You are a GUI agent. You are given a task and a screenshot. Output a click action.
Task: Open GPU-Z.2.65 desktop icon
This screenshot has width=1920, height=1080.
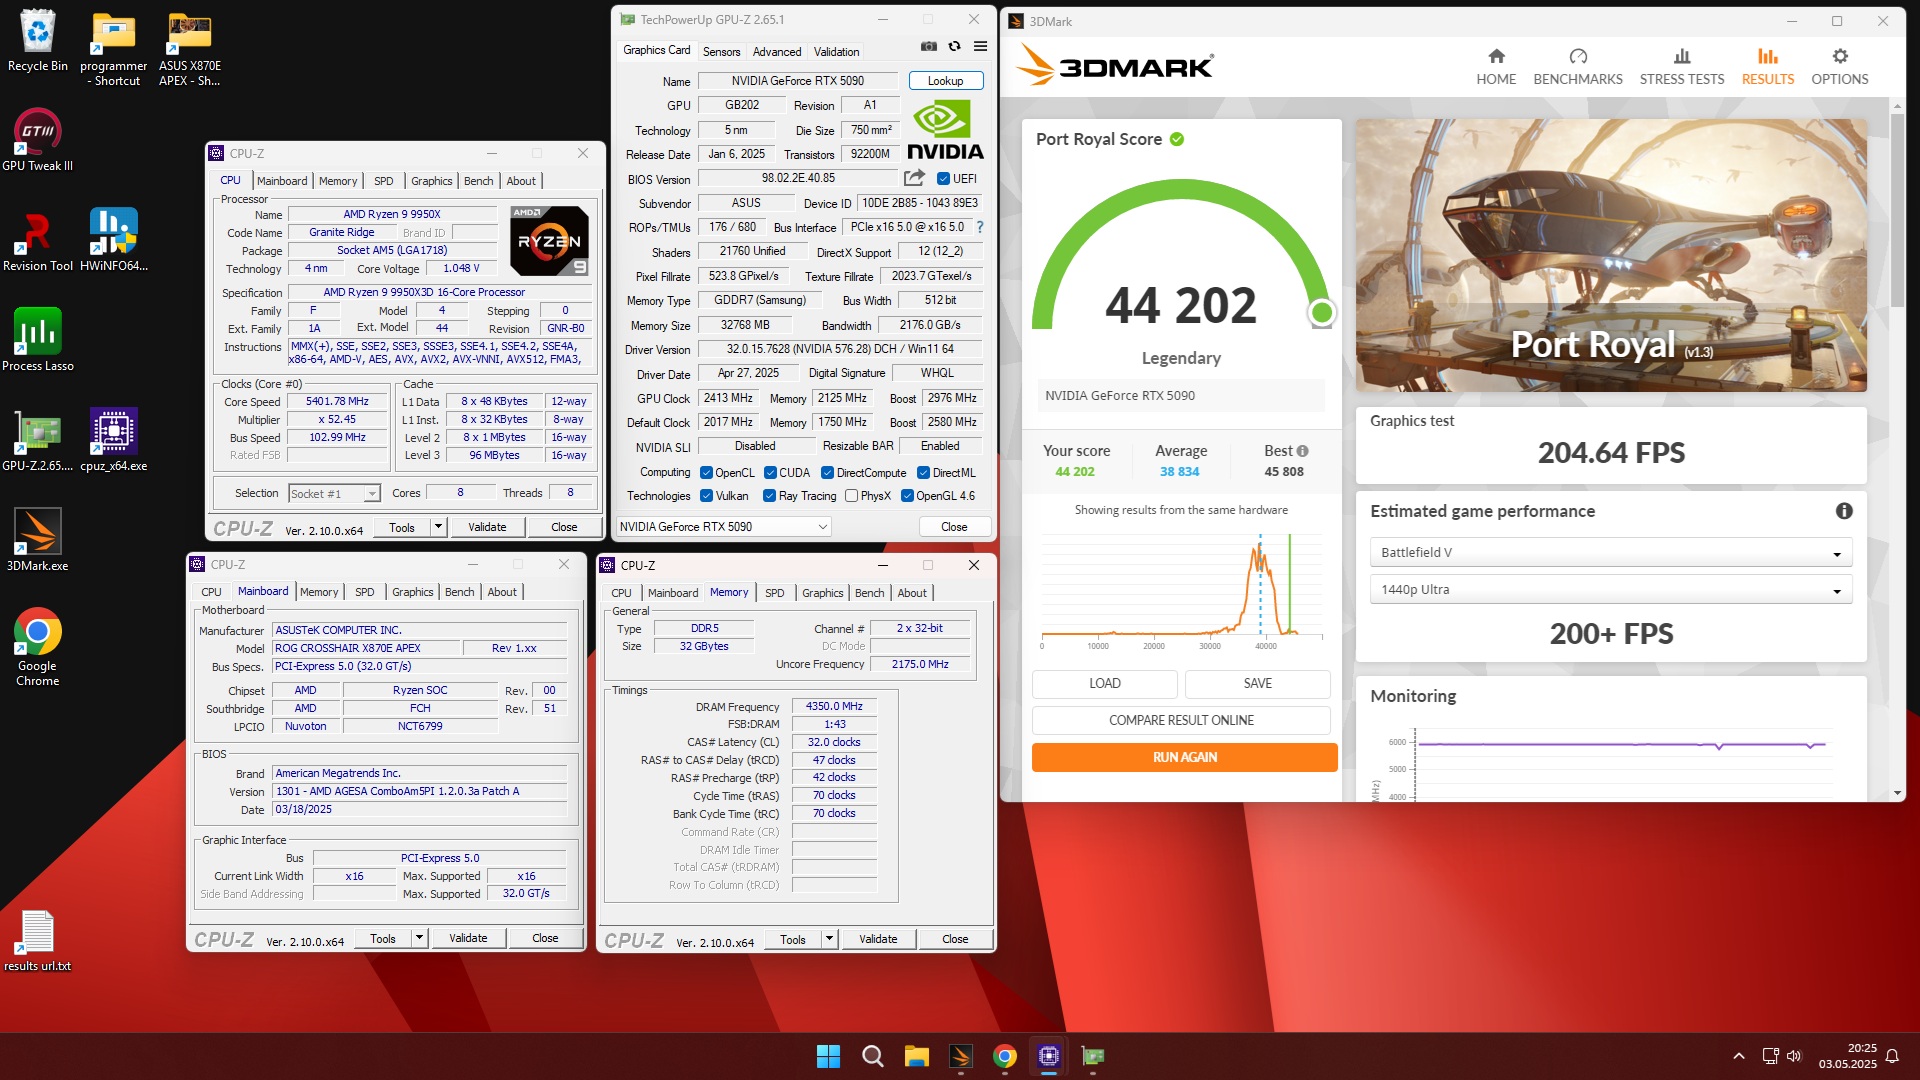click(x=38, y=440)
